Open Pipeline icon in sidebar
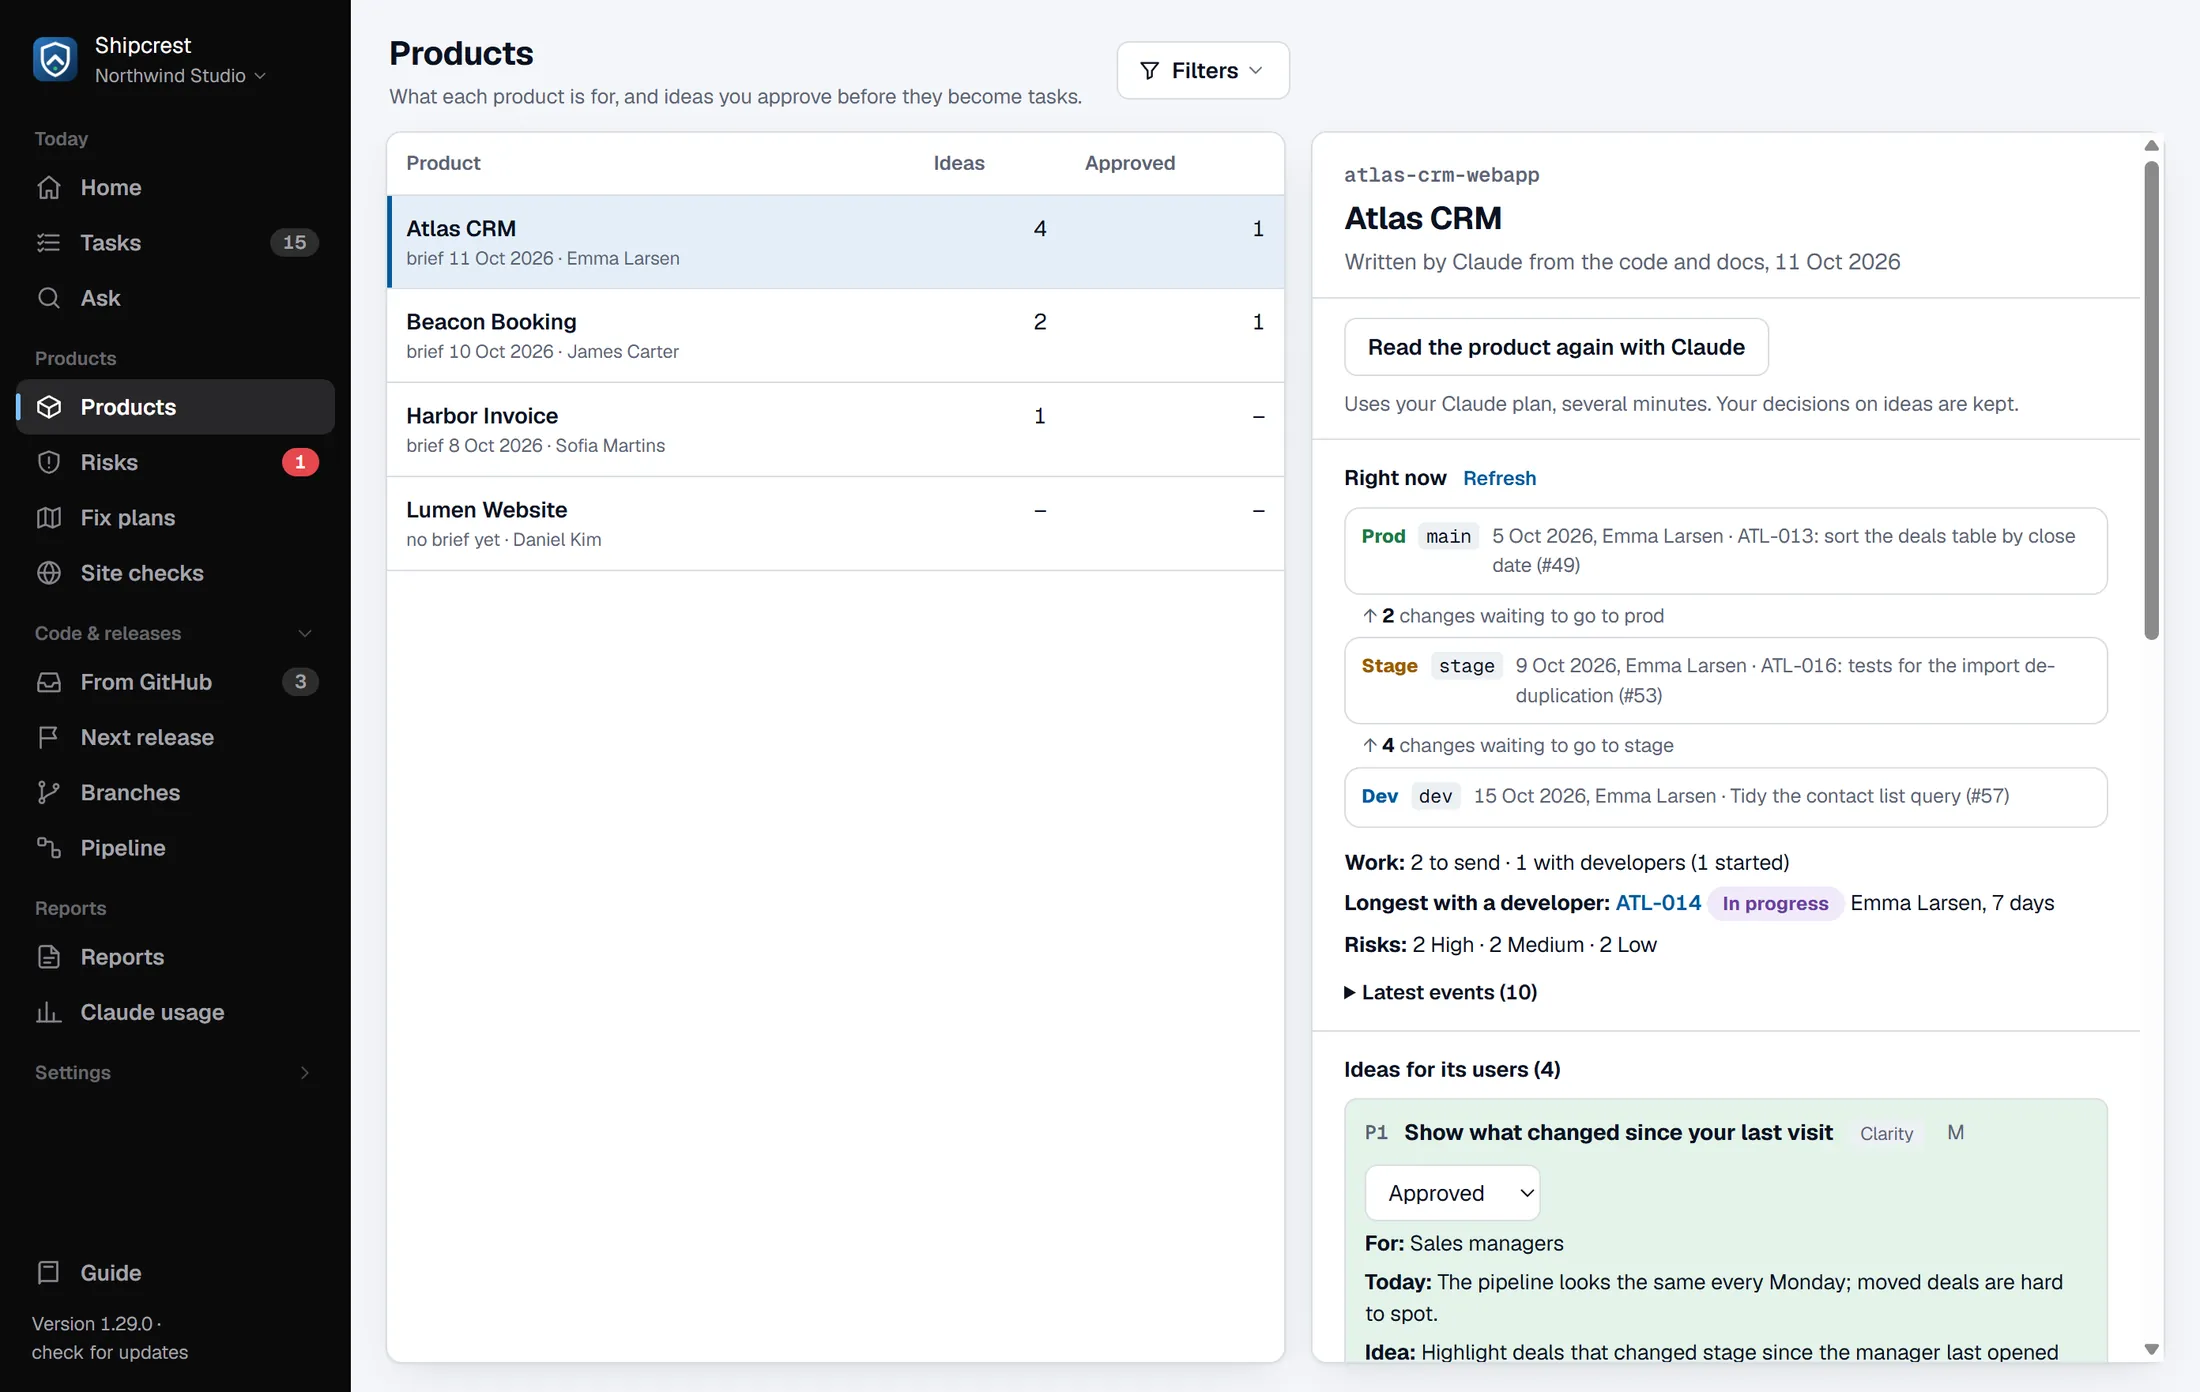 coord(49,847)
